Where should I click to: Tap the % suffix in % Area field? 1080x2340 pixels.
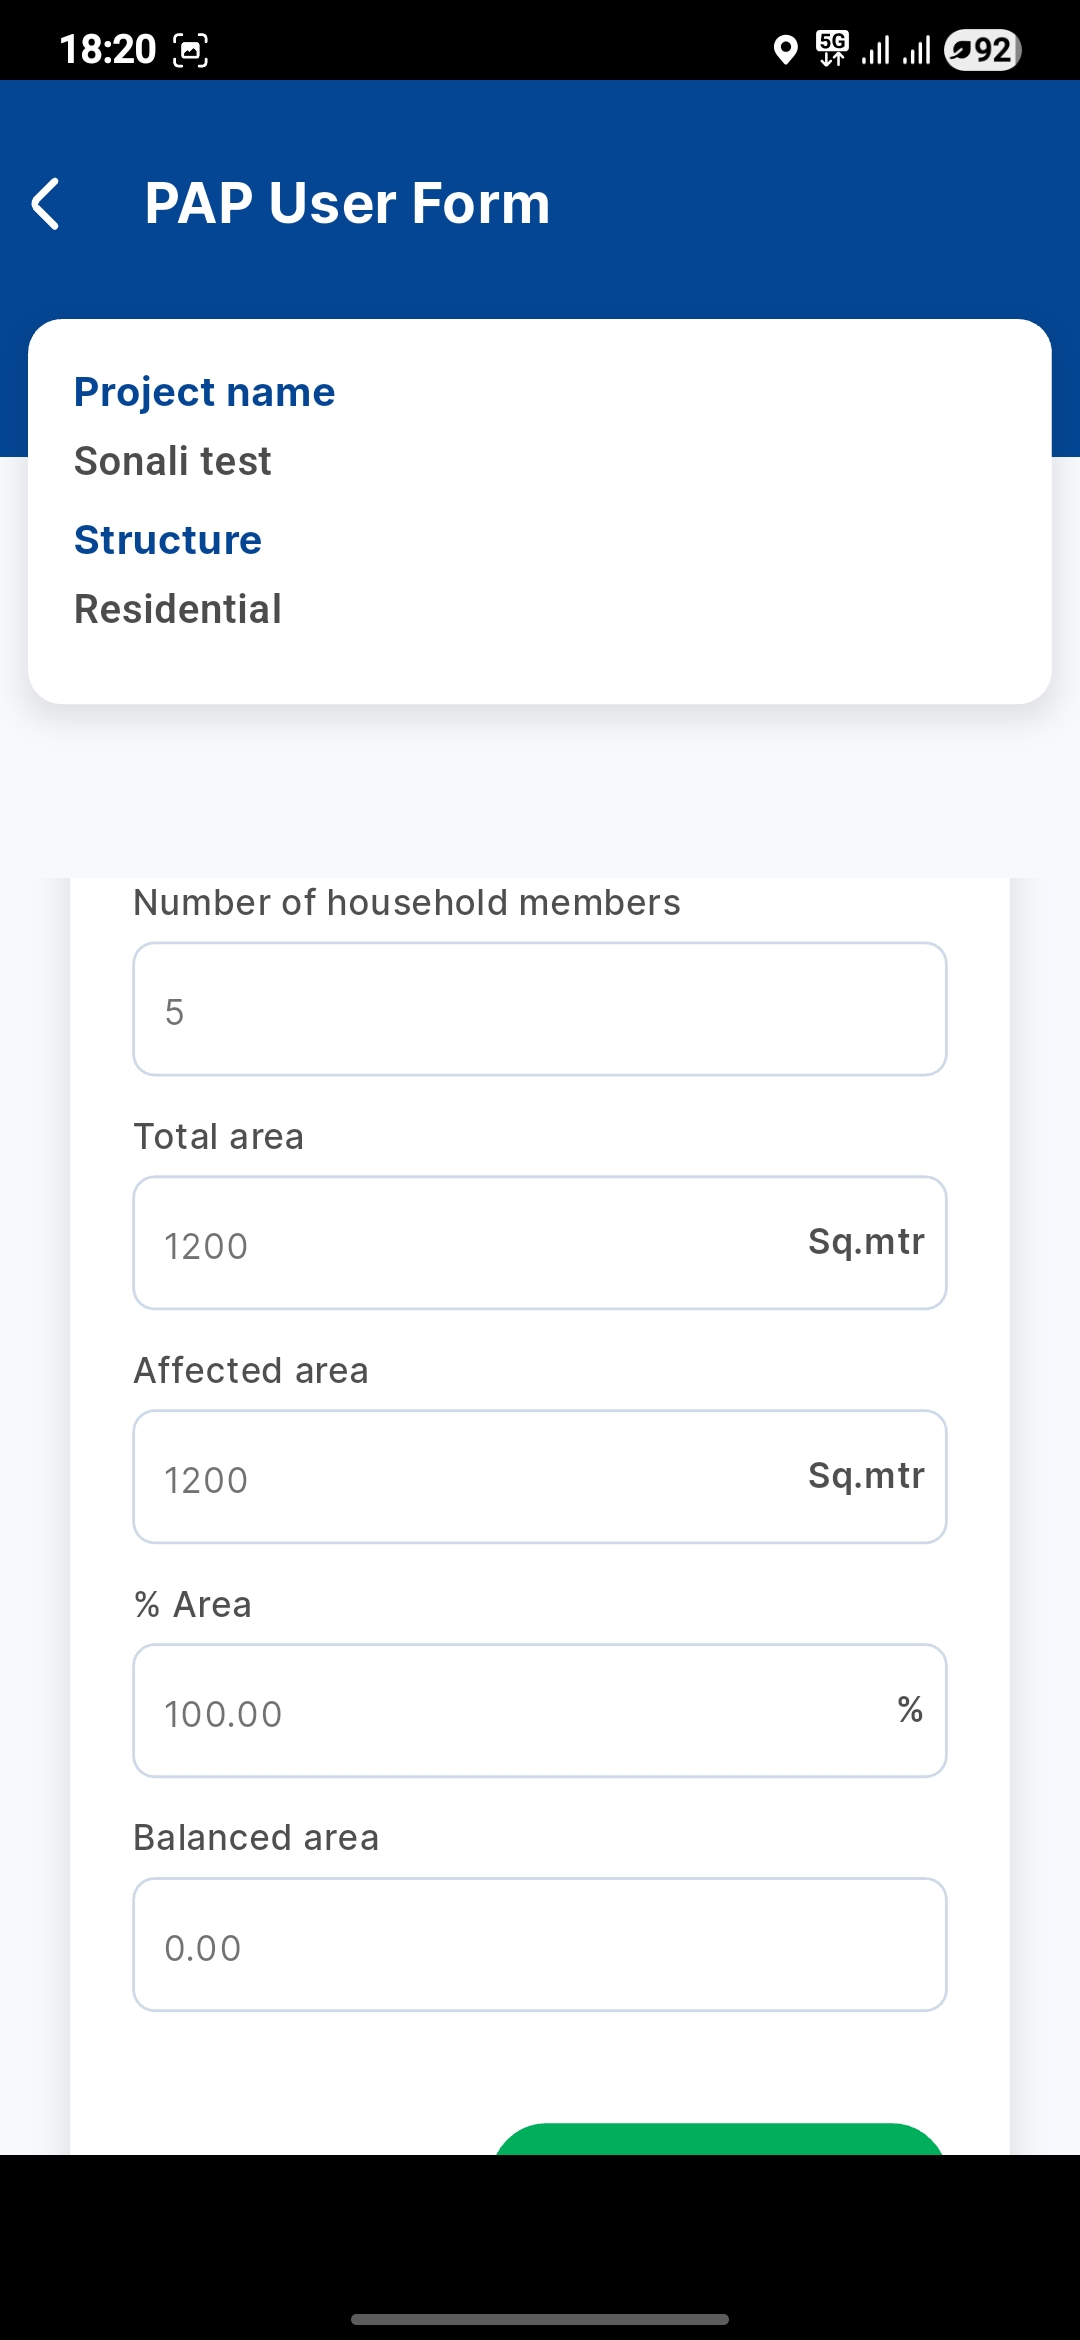click(910, 1710)
